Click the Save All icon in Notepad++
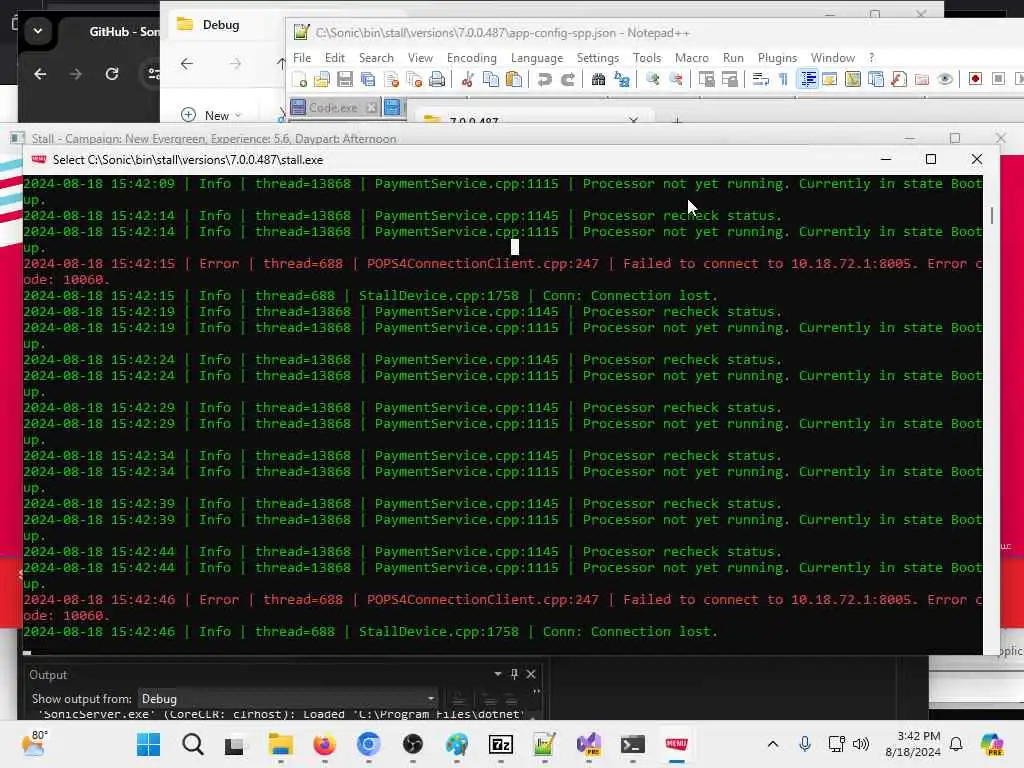 pos(368,80)
